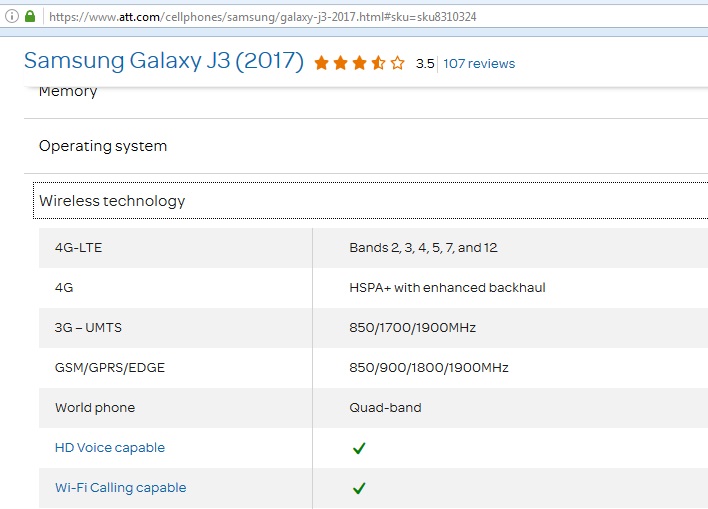This screenshot has width=708, height=509.
Task: Open the HD Voice capable link
Action: coord(110,448)
